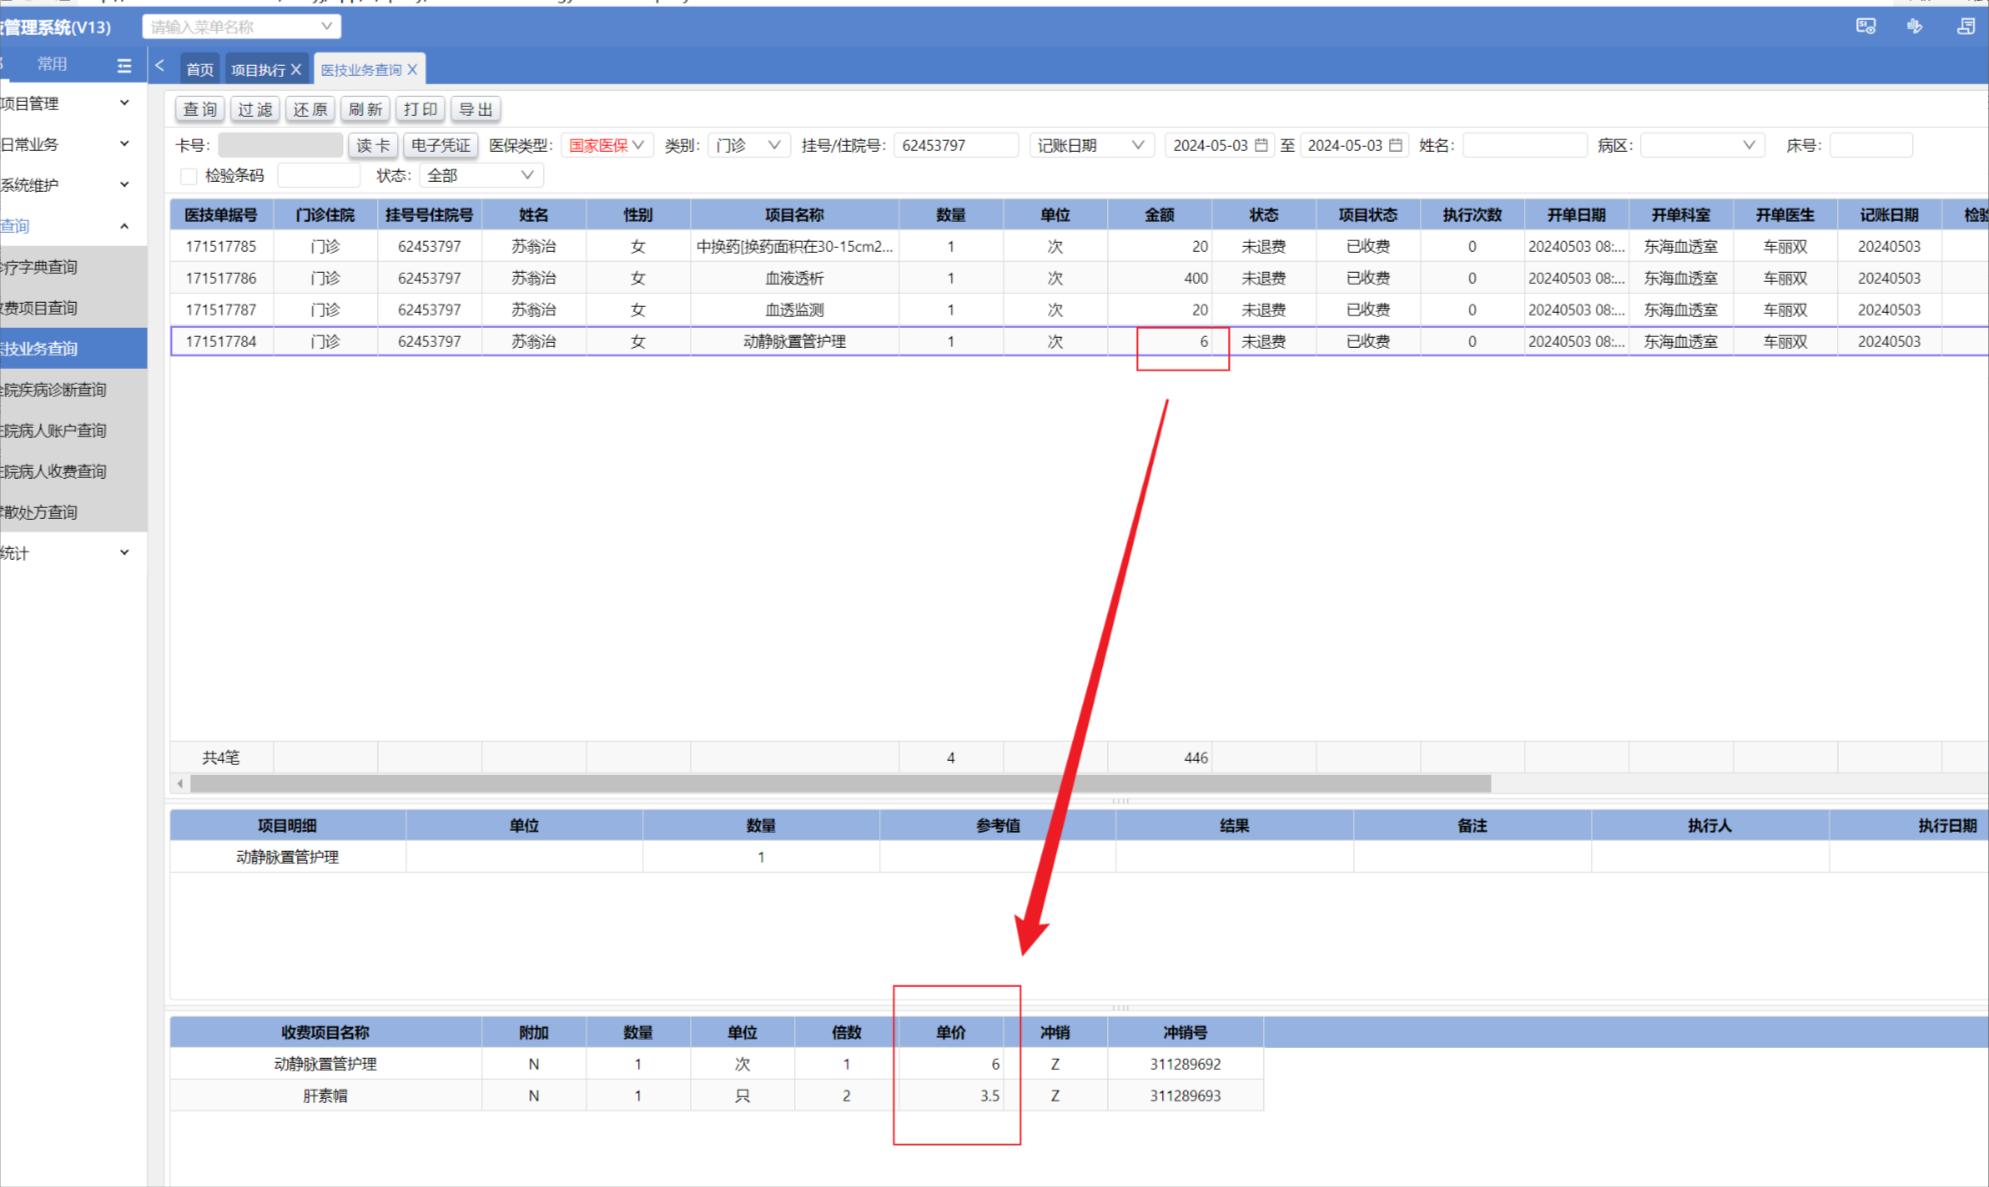Screen dimensions: 1989x1187
Task: Click the left arrow to scroll the tab bar
Action: [x=160, y=66]
